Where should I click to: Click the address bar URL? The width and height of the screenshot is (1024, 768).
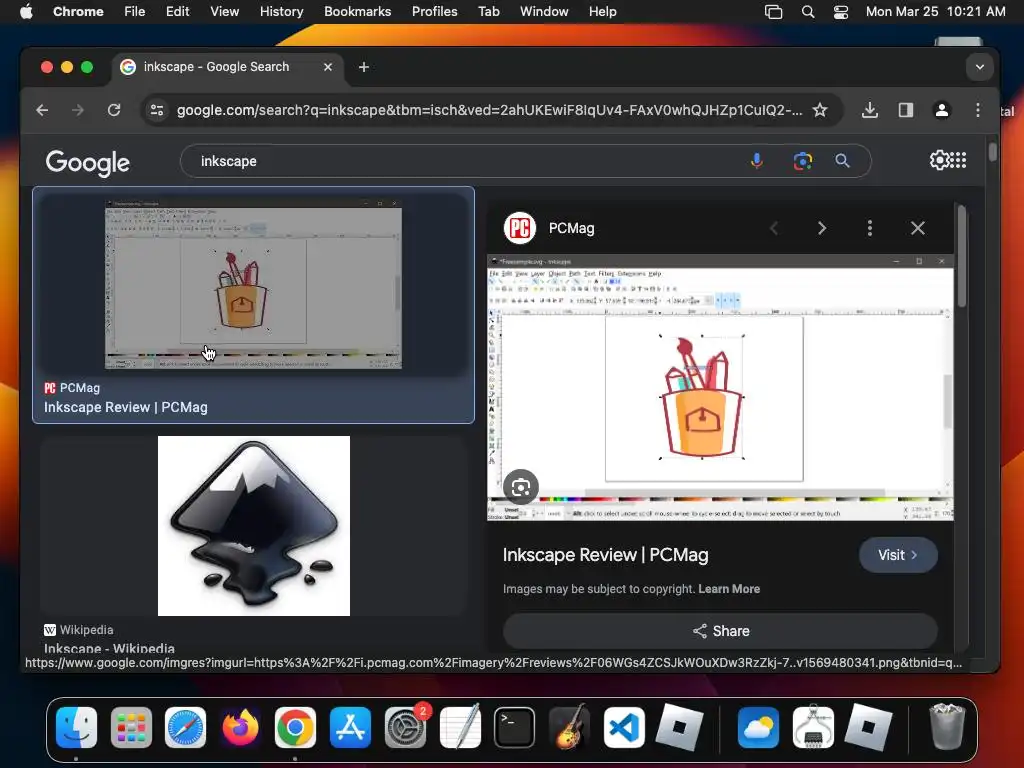point(489,110)
